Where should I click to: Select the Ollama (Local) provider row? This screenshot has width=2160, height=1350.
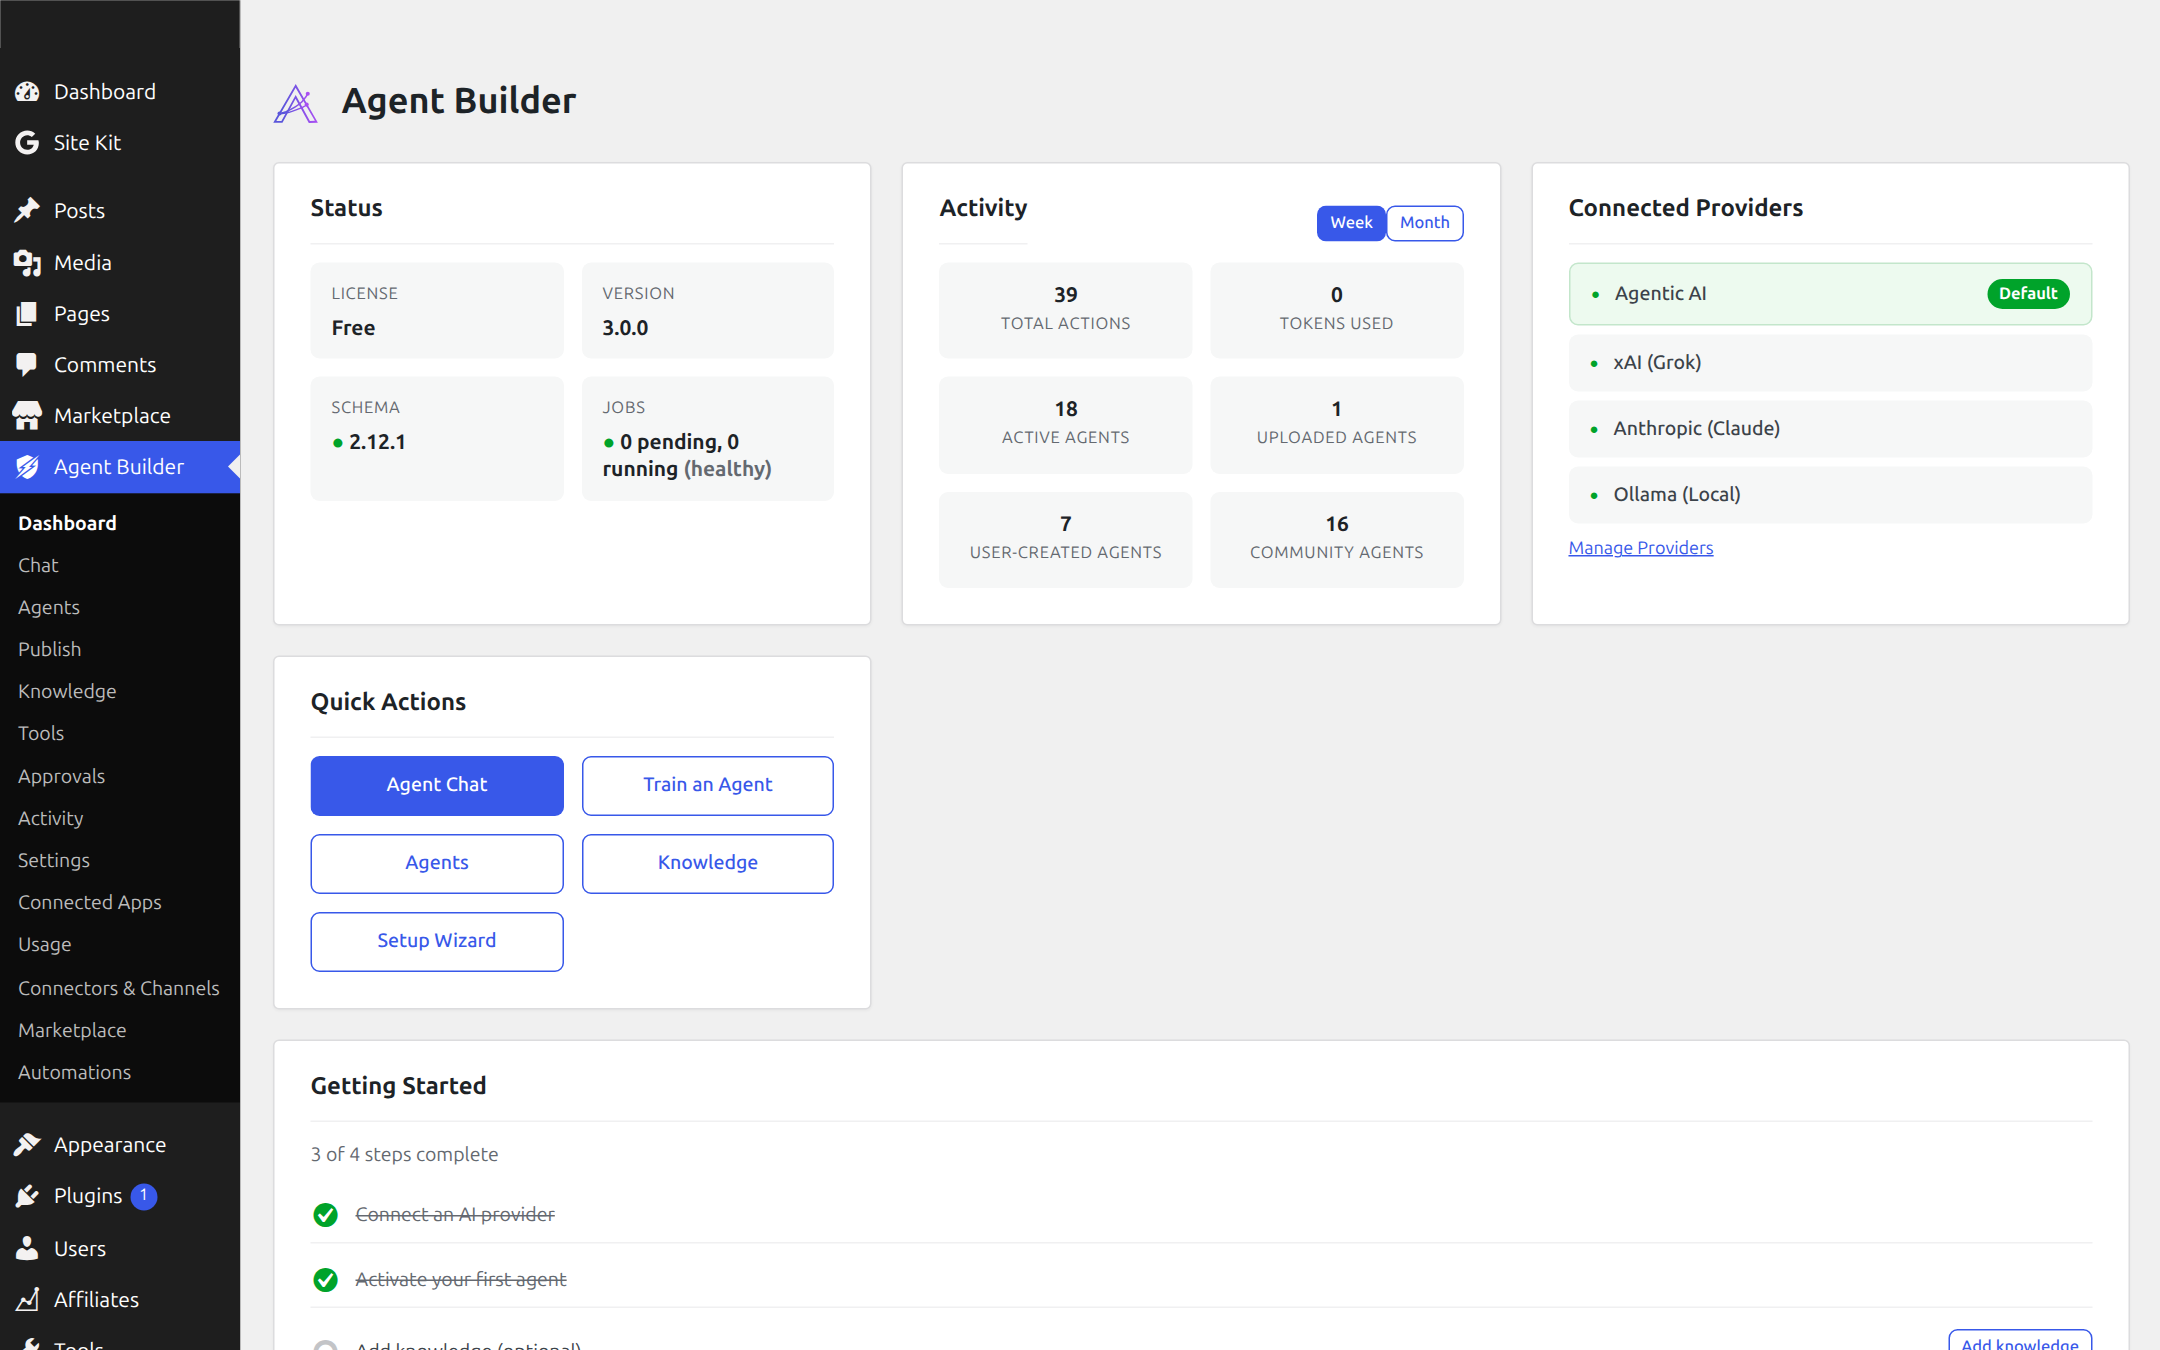[1830, 495]
